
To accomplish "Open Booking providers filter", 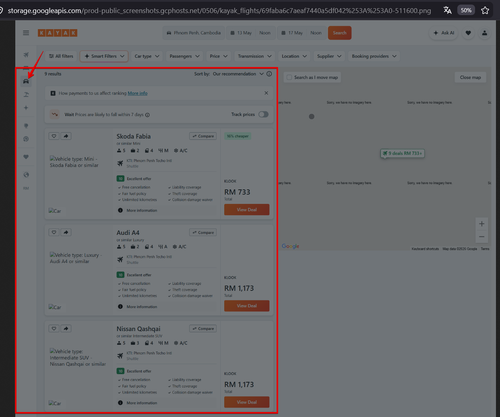I will 374,56.
